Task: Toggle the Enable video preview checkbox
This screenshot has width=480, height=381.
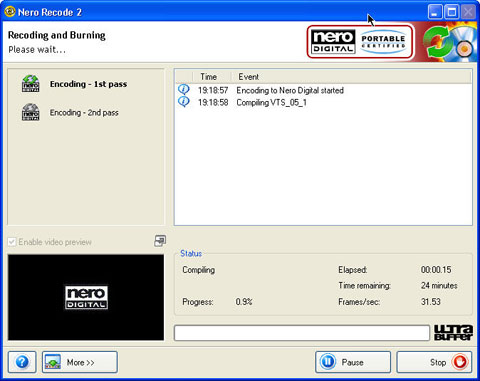Action: click(x=12, y=242)
